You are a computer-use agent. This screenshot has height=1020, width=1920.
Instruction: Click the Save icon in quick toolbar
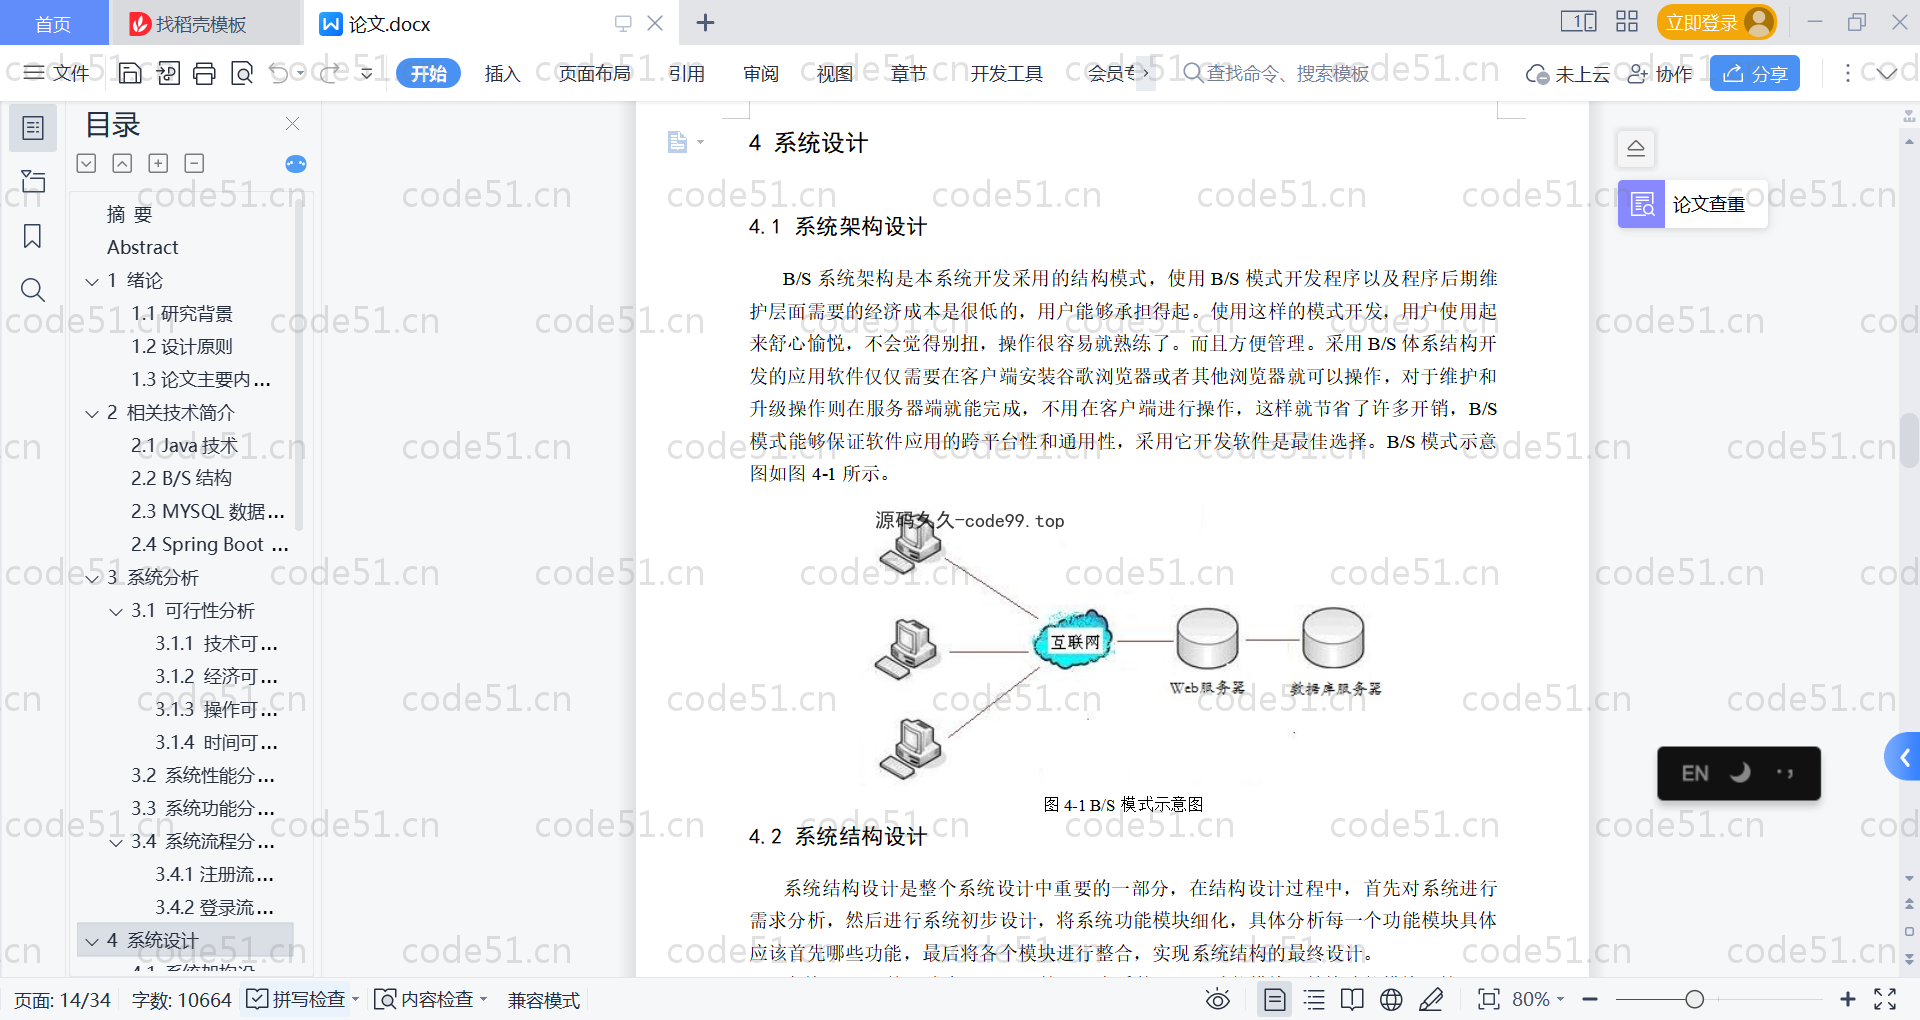[x=130, y=73]
